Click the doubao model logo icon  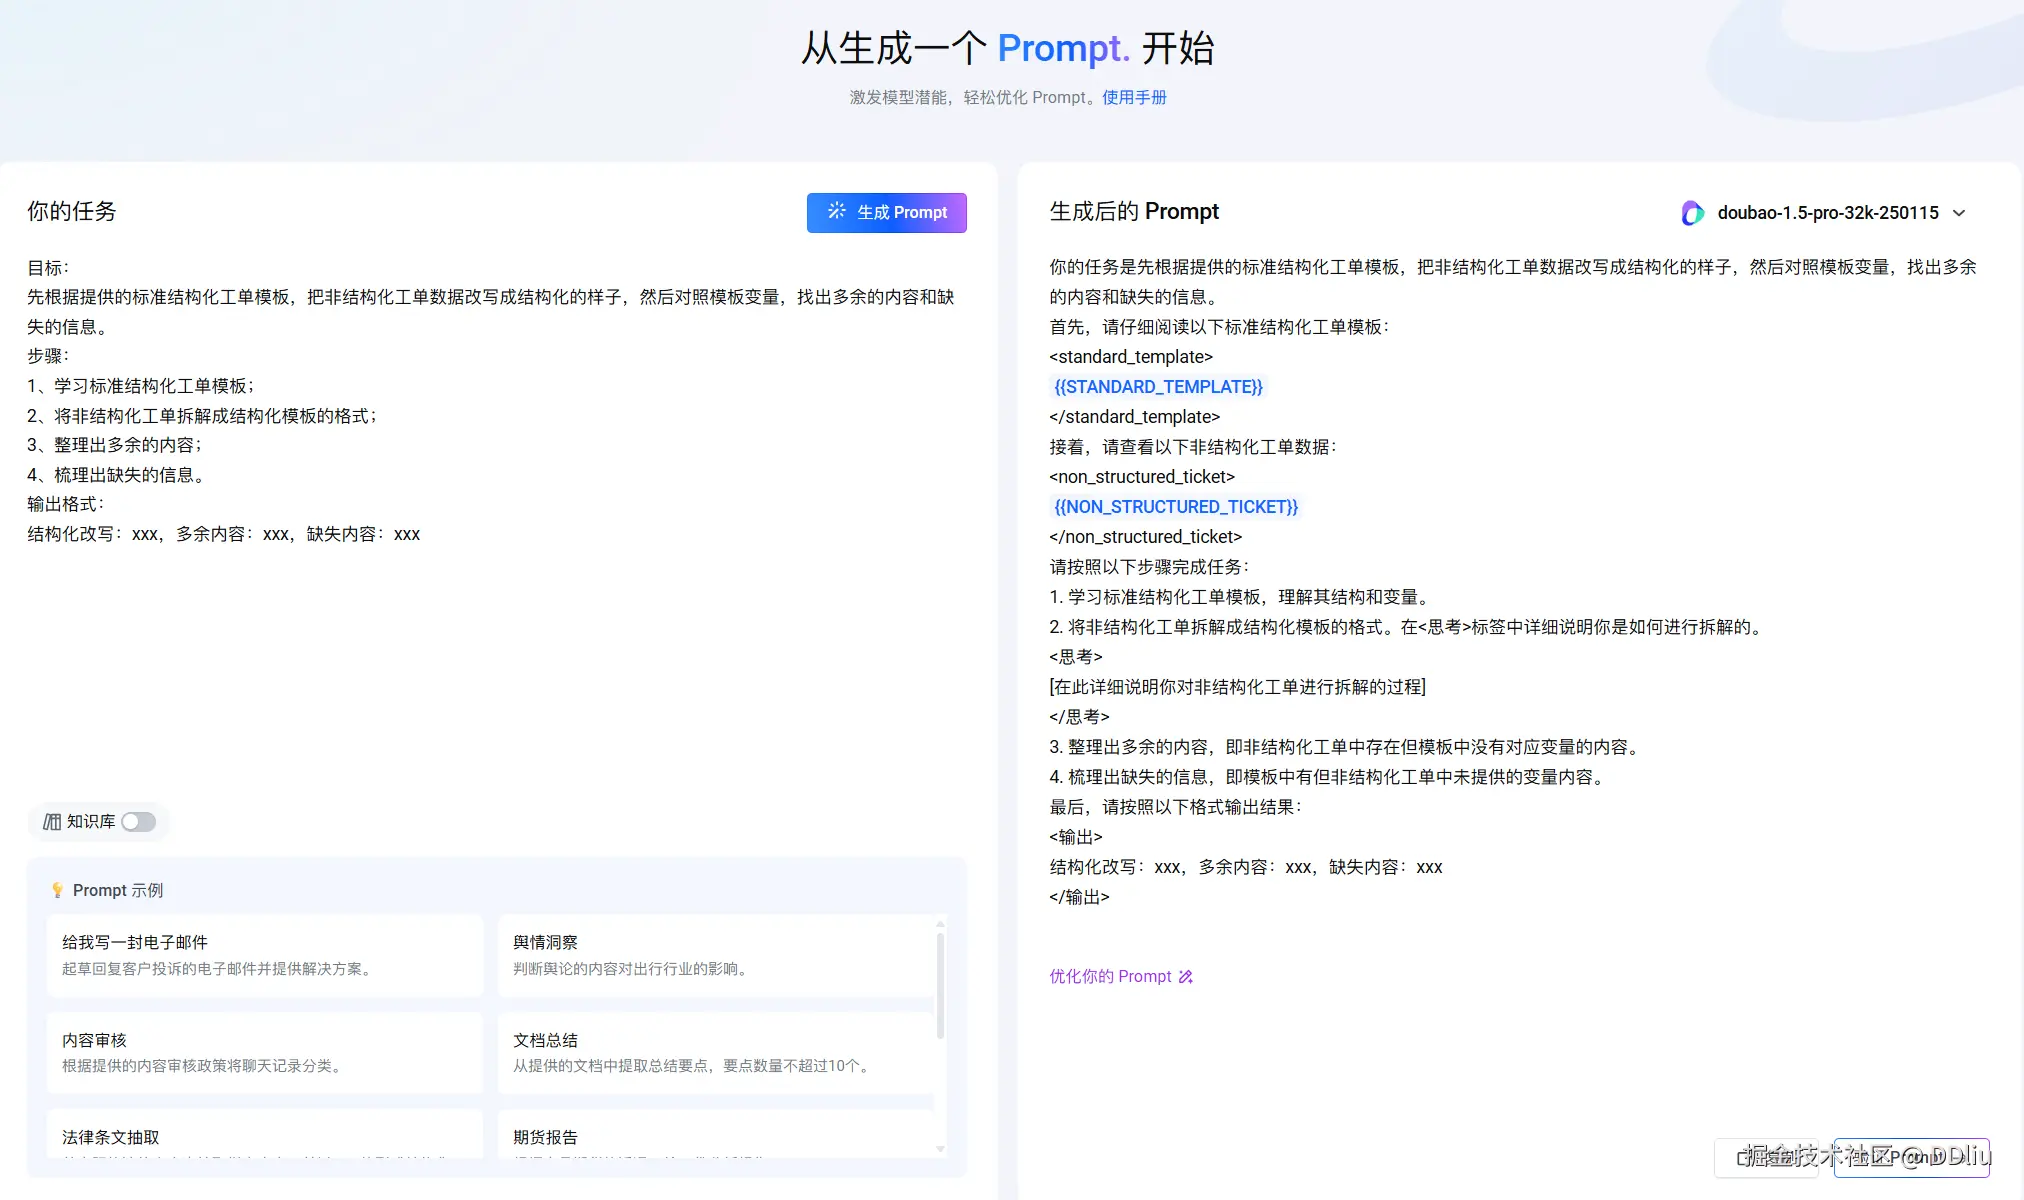click(x=1692, y=212)
